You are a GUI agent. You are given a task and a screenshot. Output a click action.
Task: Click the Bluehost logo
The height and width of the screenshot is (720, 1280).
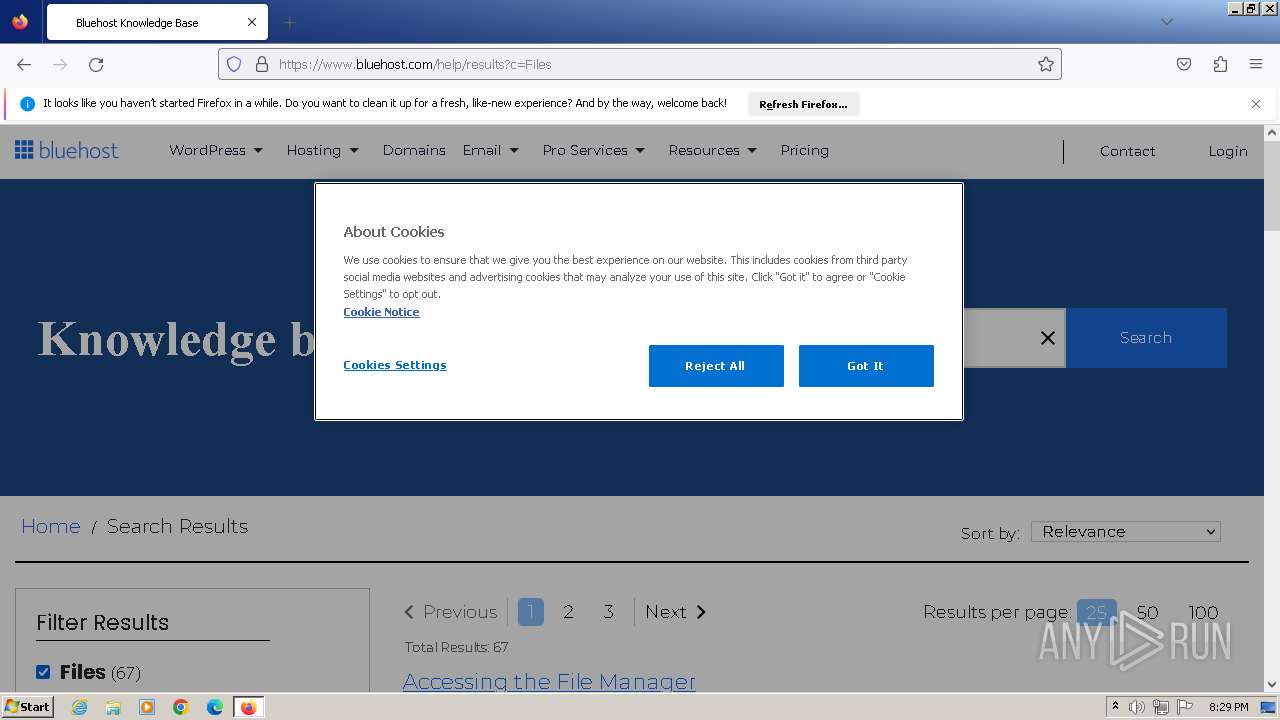point(66,150)
